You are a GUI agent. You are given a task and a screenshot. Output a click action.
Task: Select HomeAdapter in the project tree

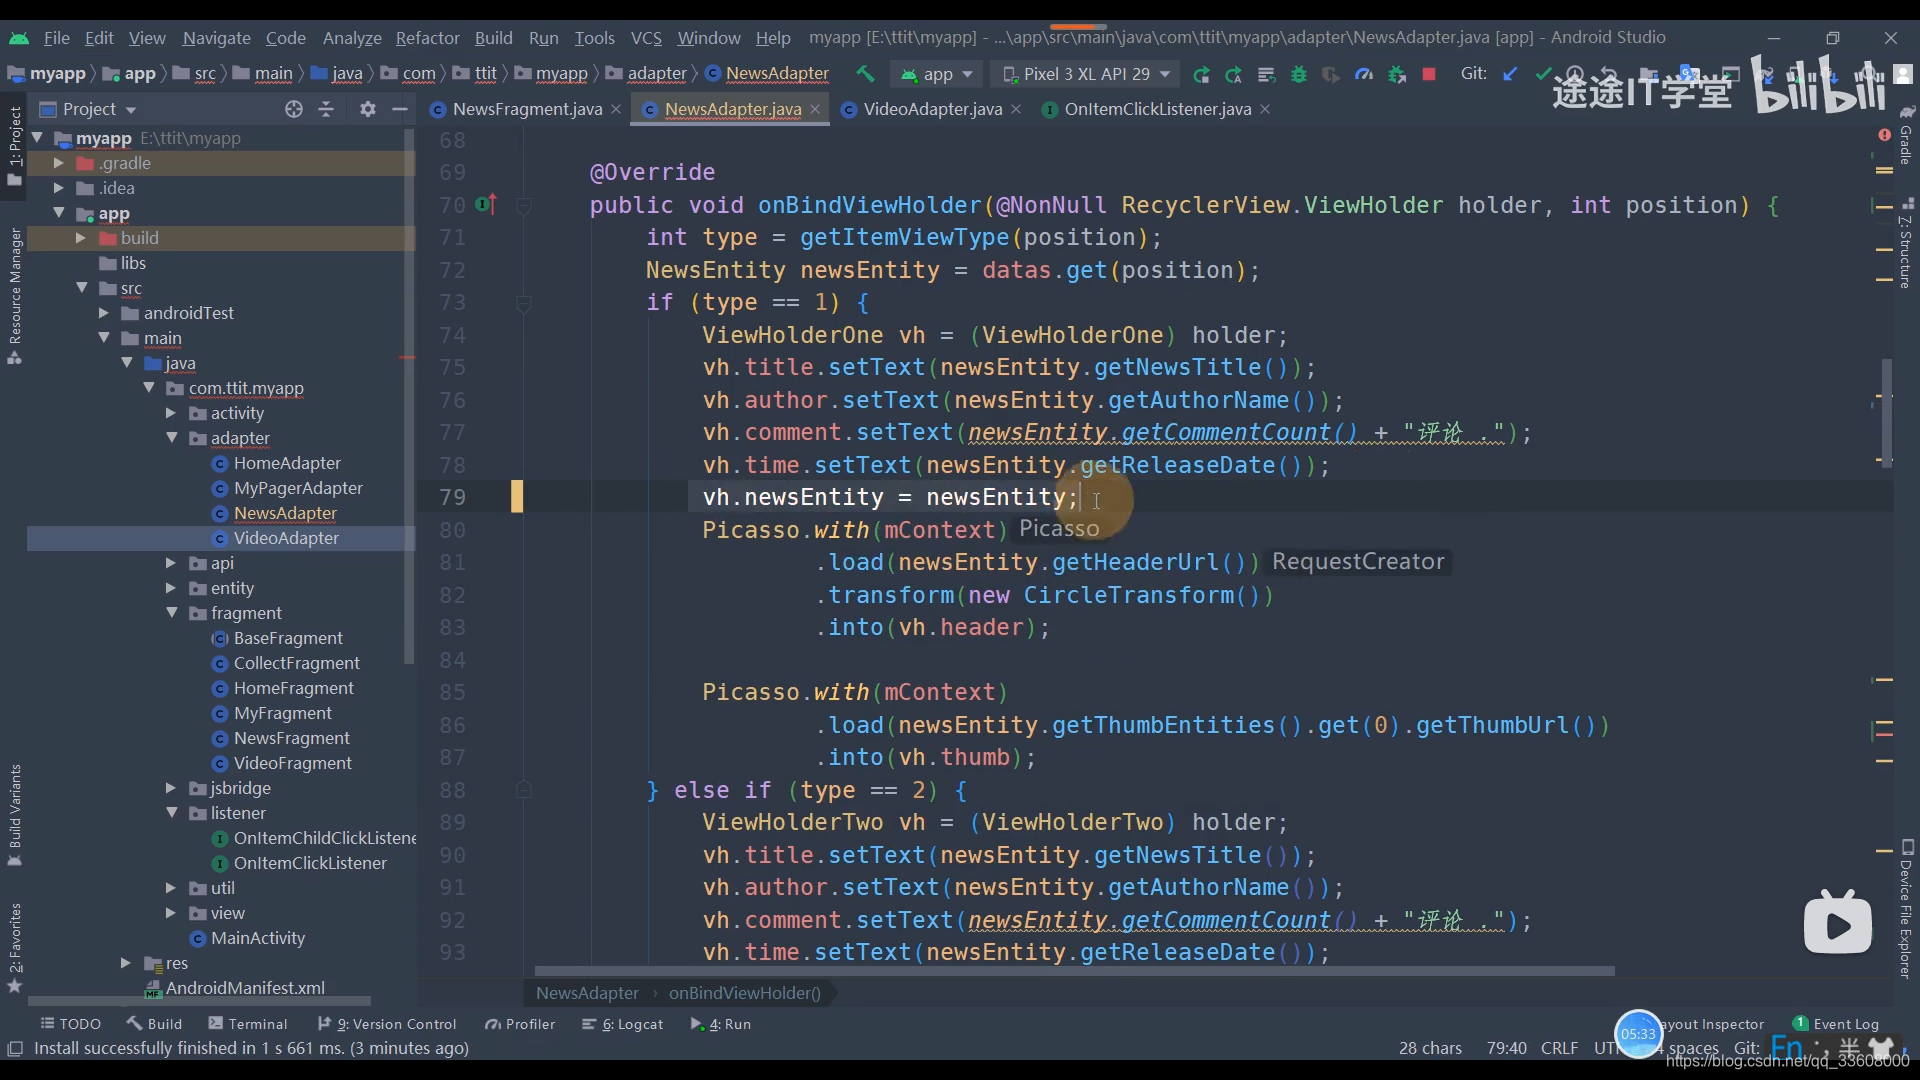(287, 463)
